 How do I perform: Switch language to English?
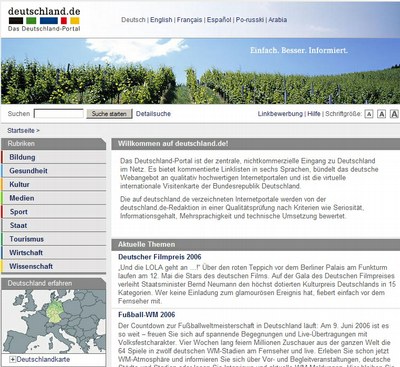click(x=161, y=20)
